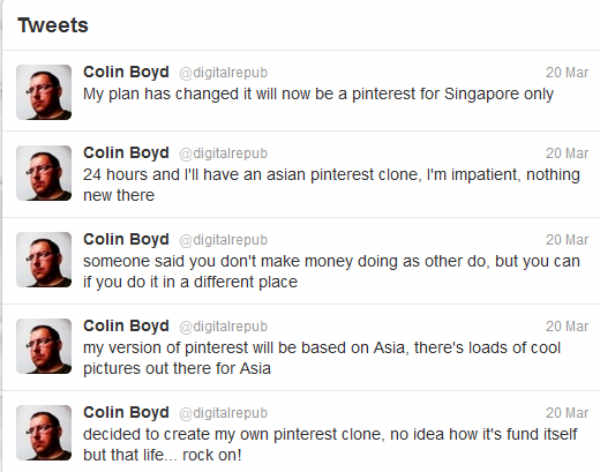Click Colin Boyd name on 'rock on!' tweet
Viewport: 600px width, 472px height.
click(x=126, y=412)
